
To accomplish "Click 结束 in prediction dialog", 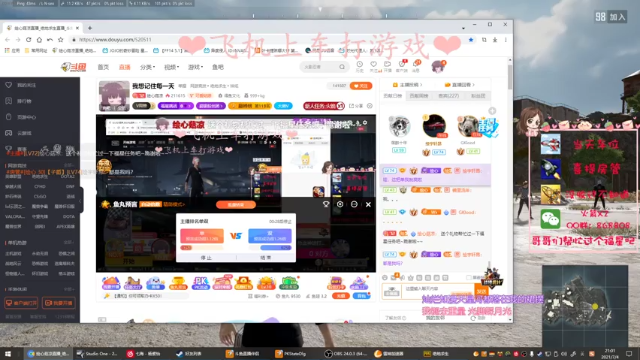I will (x=266, y=258).
